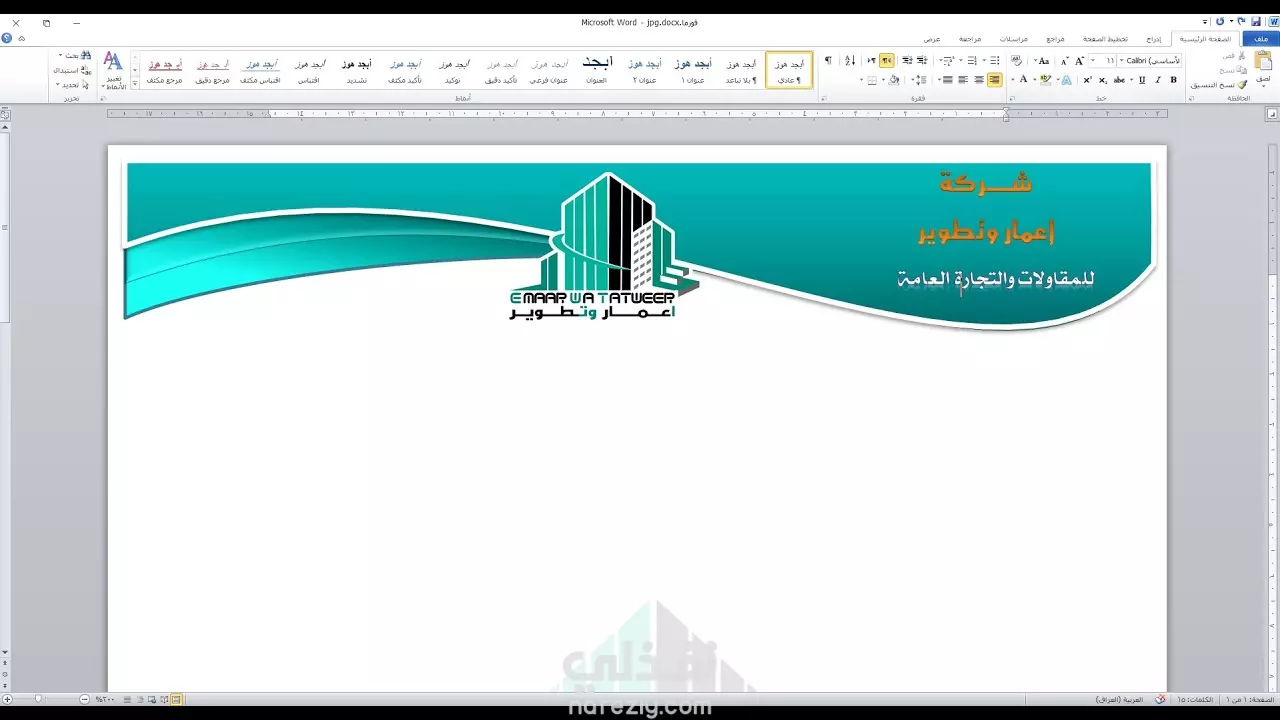
Task: Click the subscript x₂ icon
Action: [x=1103, y=80]
